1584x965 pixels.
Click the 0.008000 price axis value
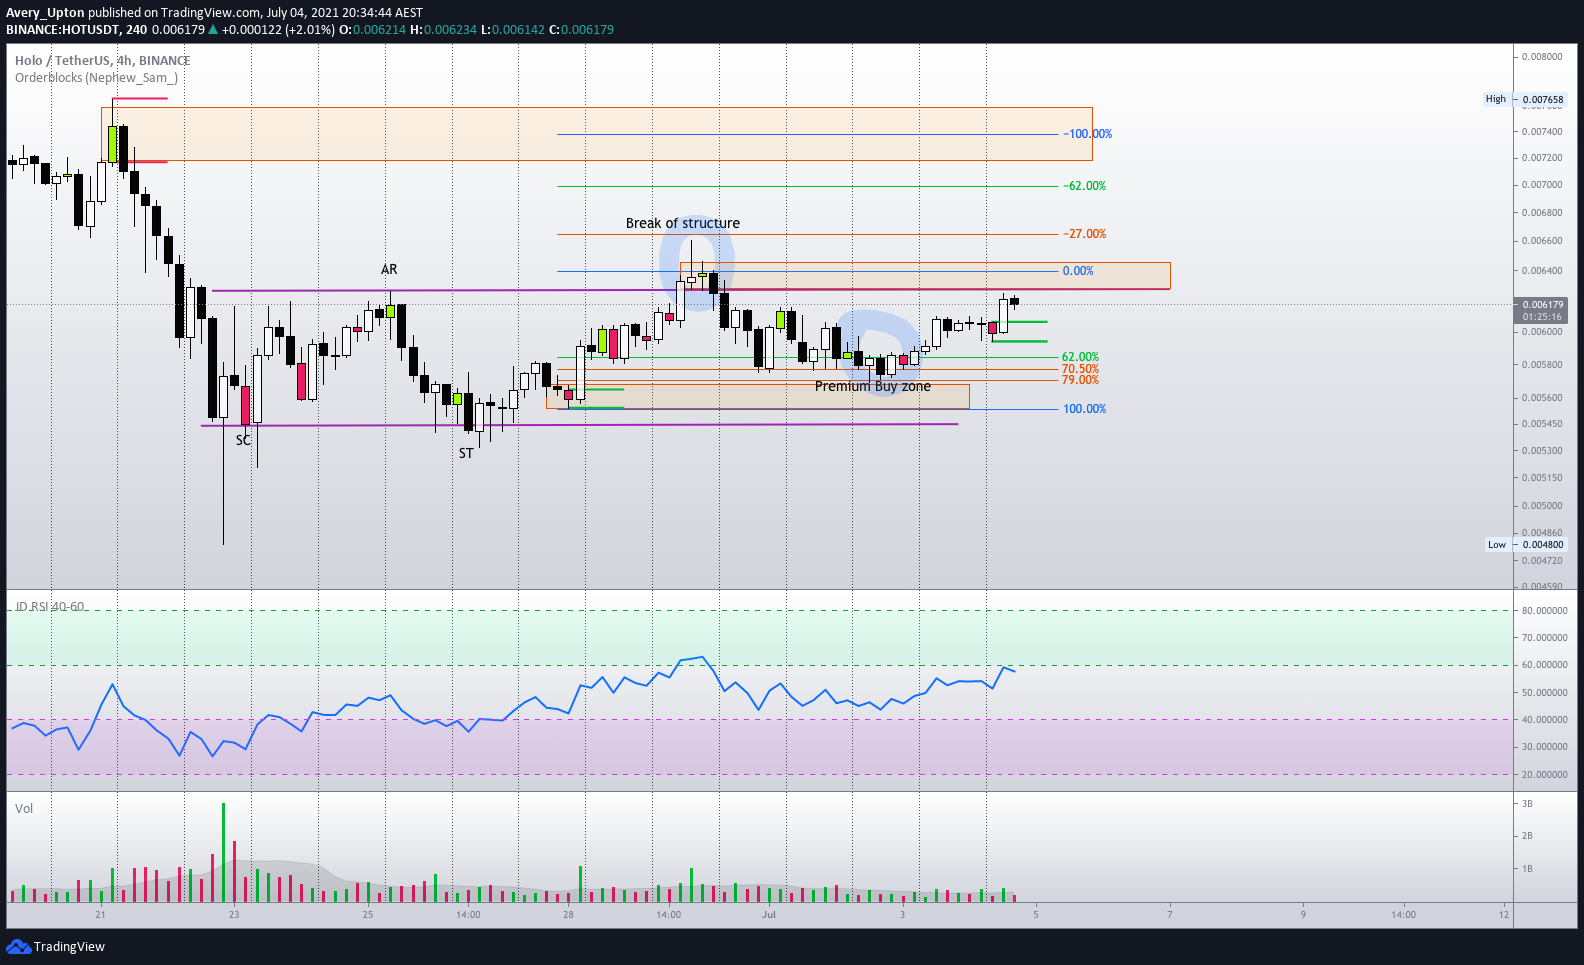[x=1542, y=57]
